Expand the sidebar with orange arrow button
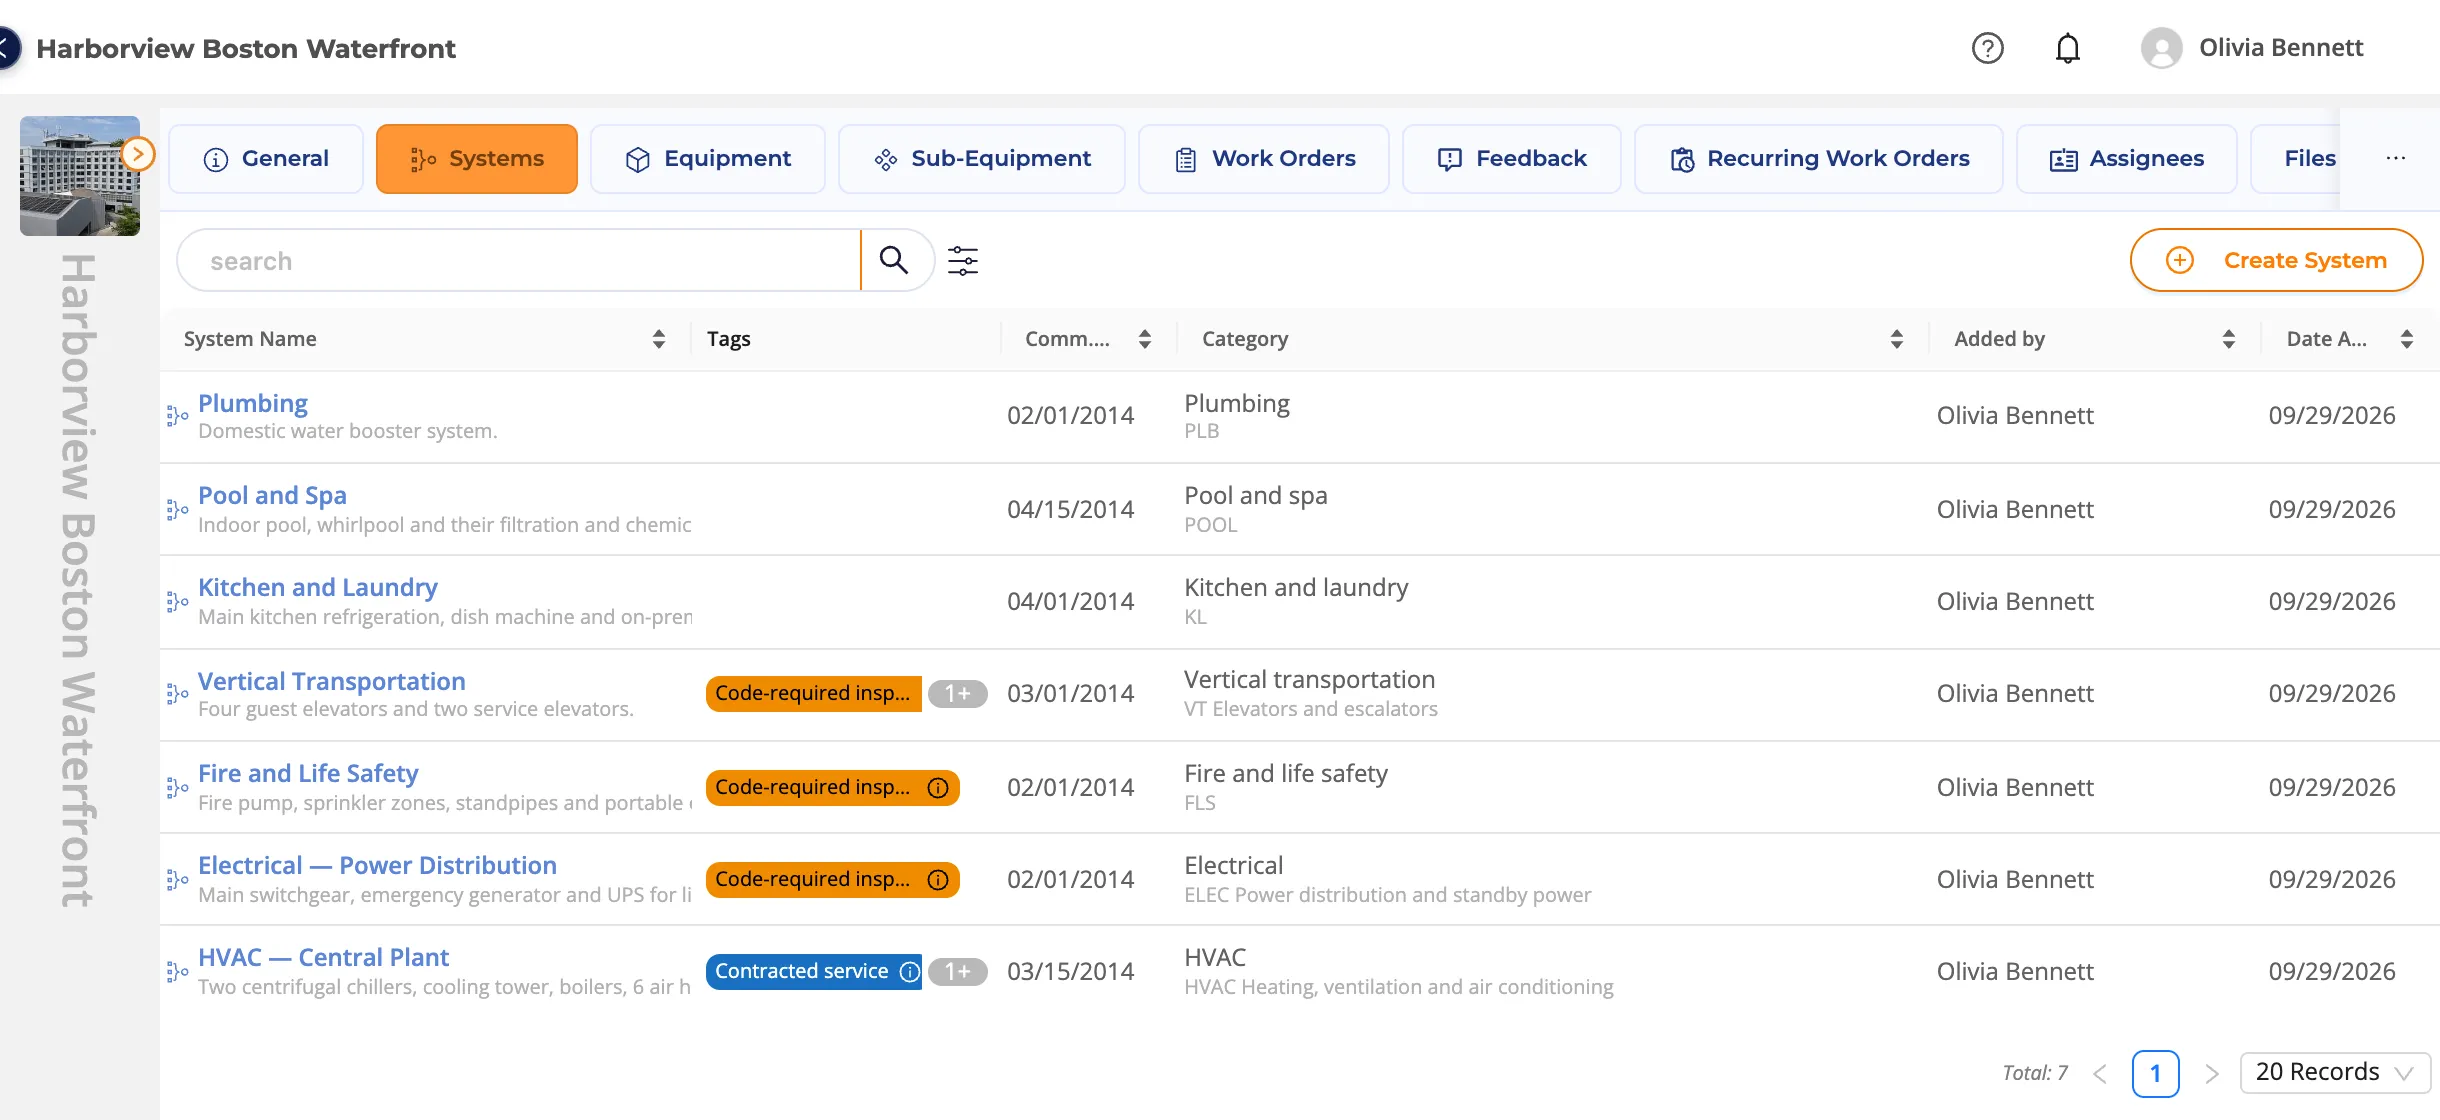The width and height of the screenshot is (2440, 1120). point(138,154)
